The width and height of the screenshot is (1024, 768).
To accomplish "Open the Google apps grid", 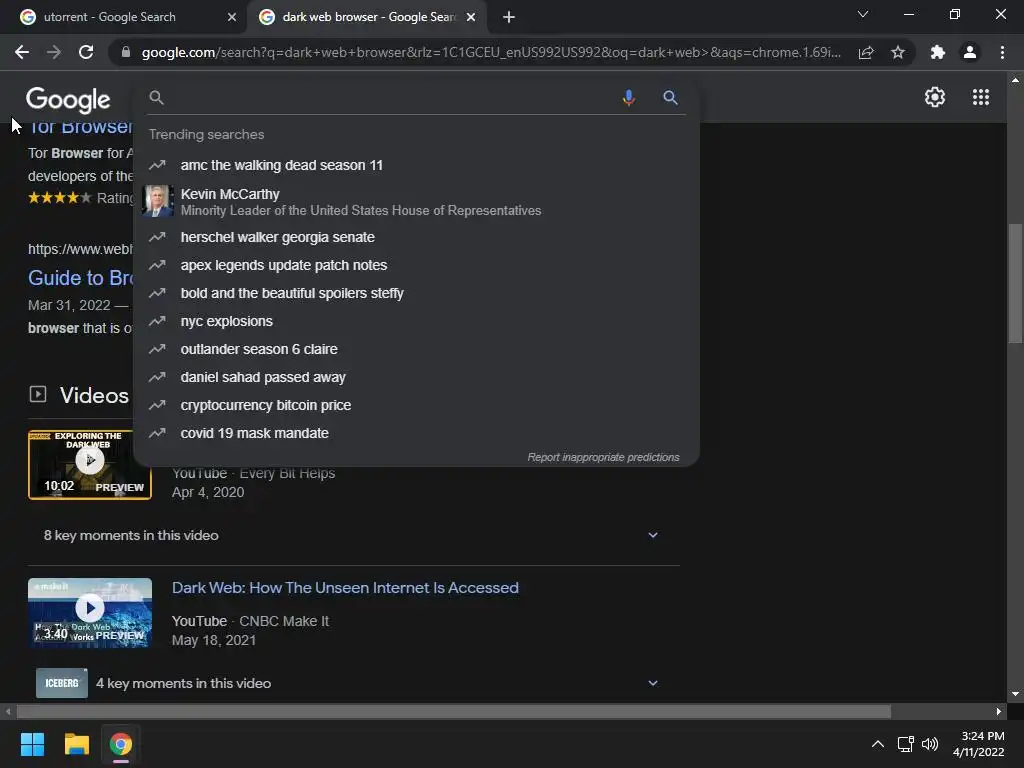I will click(980, 97).
